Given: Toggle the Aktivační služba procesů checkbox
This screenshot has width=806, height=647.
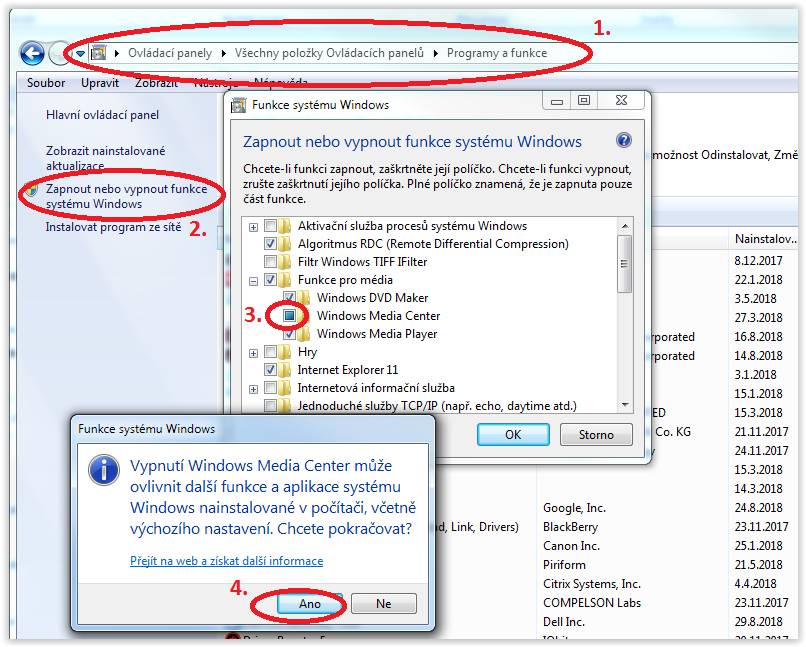Looking at the screenshot, I should tap(270, 226).
